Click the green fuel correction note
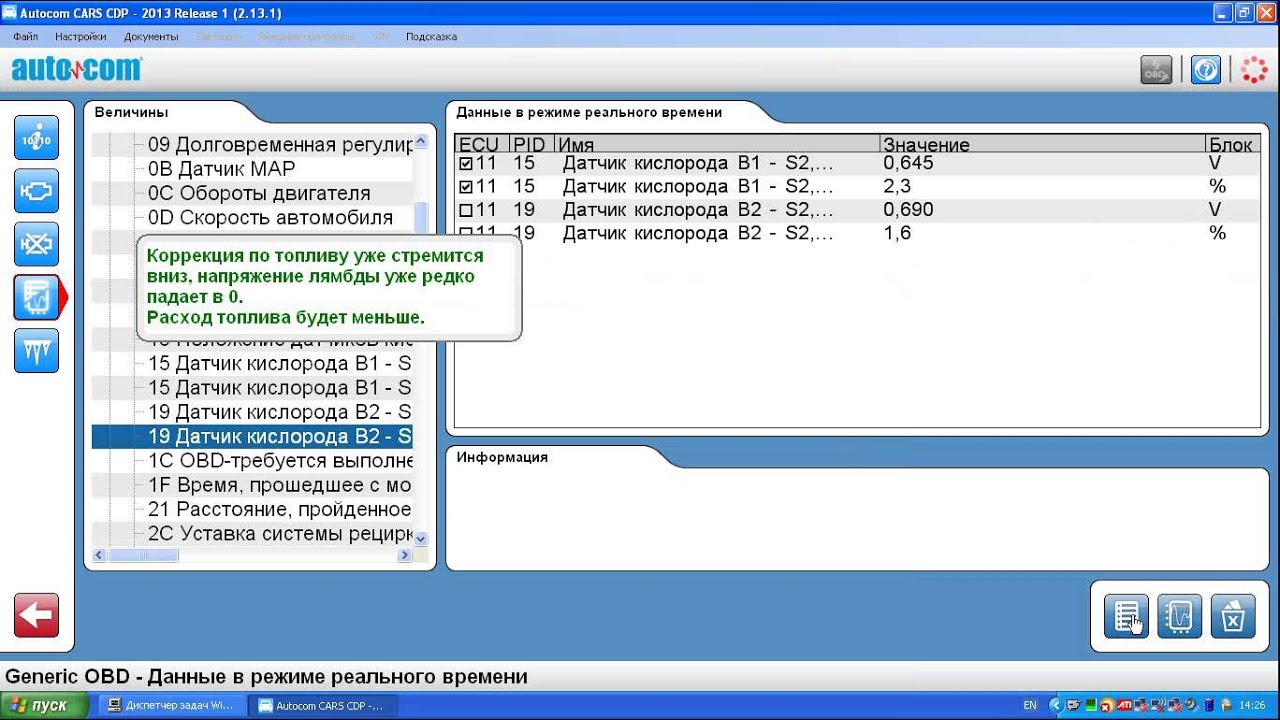 click(328, 287)
